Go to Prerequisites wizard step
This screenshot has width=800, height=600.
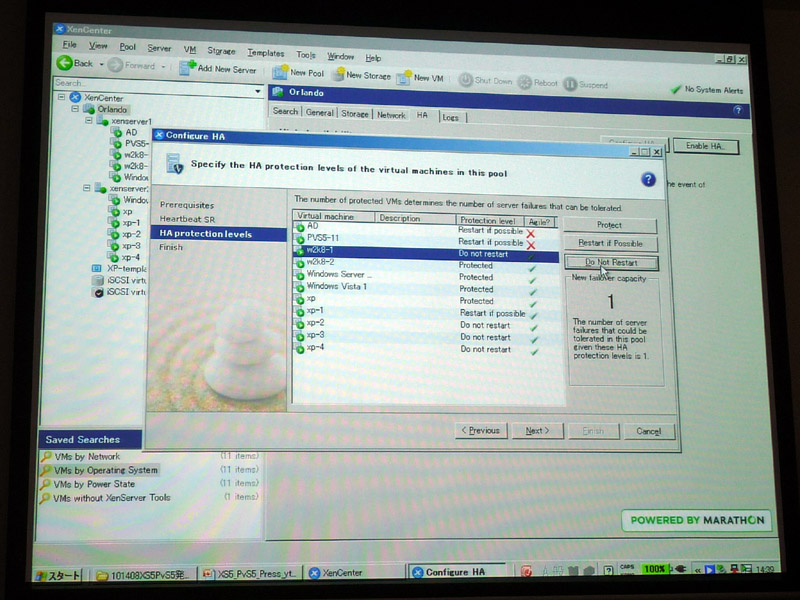click(187, 205)
